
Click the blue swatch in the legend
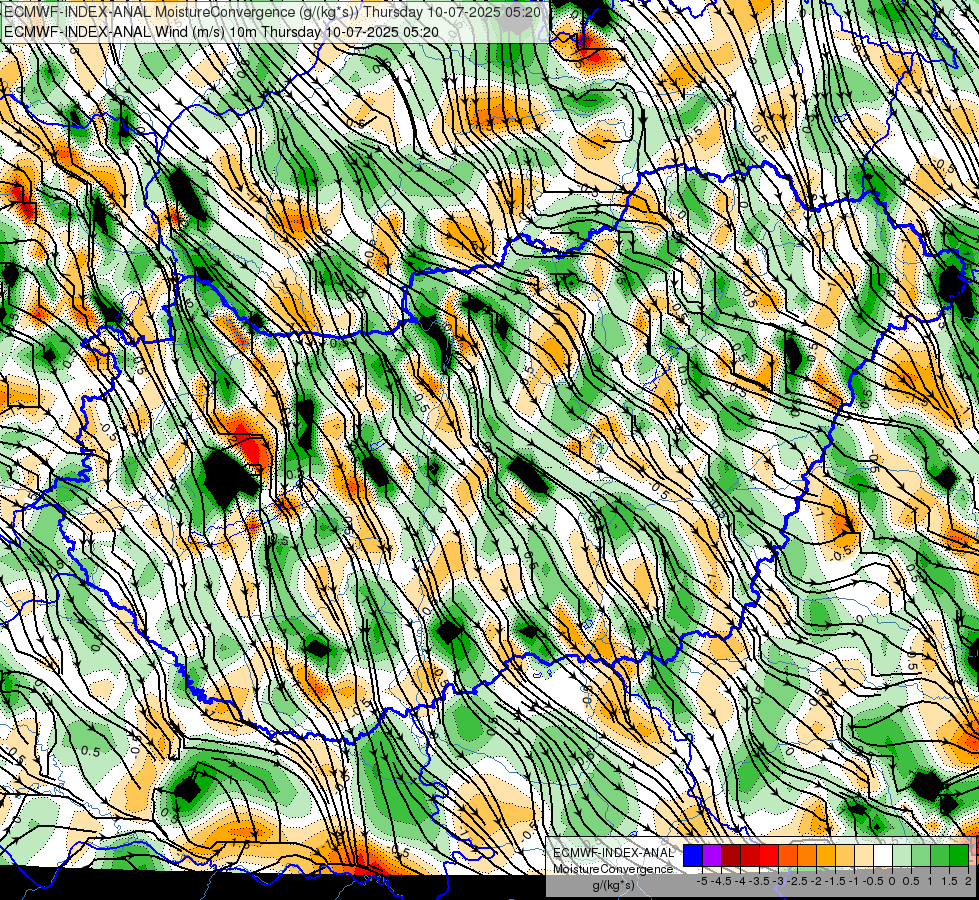(x=693, y=856)
